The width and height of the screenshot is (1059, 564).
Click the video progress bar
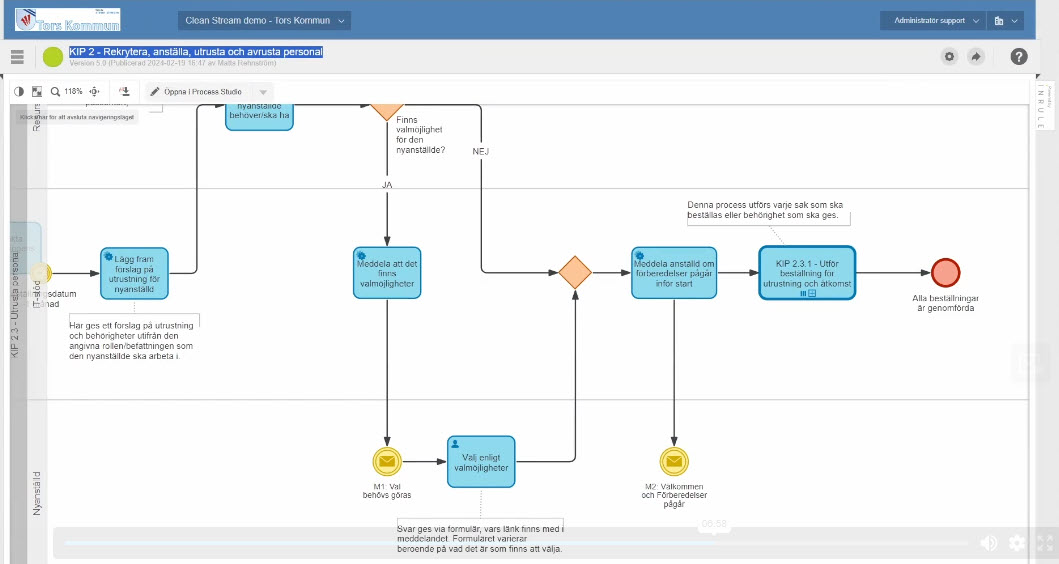(x=500, y=543)
